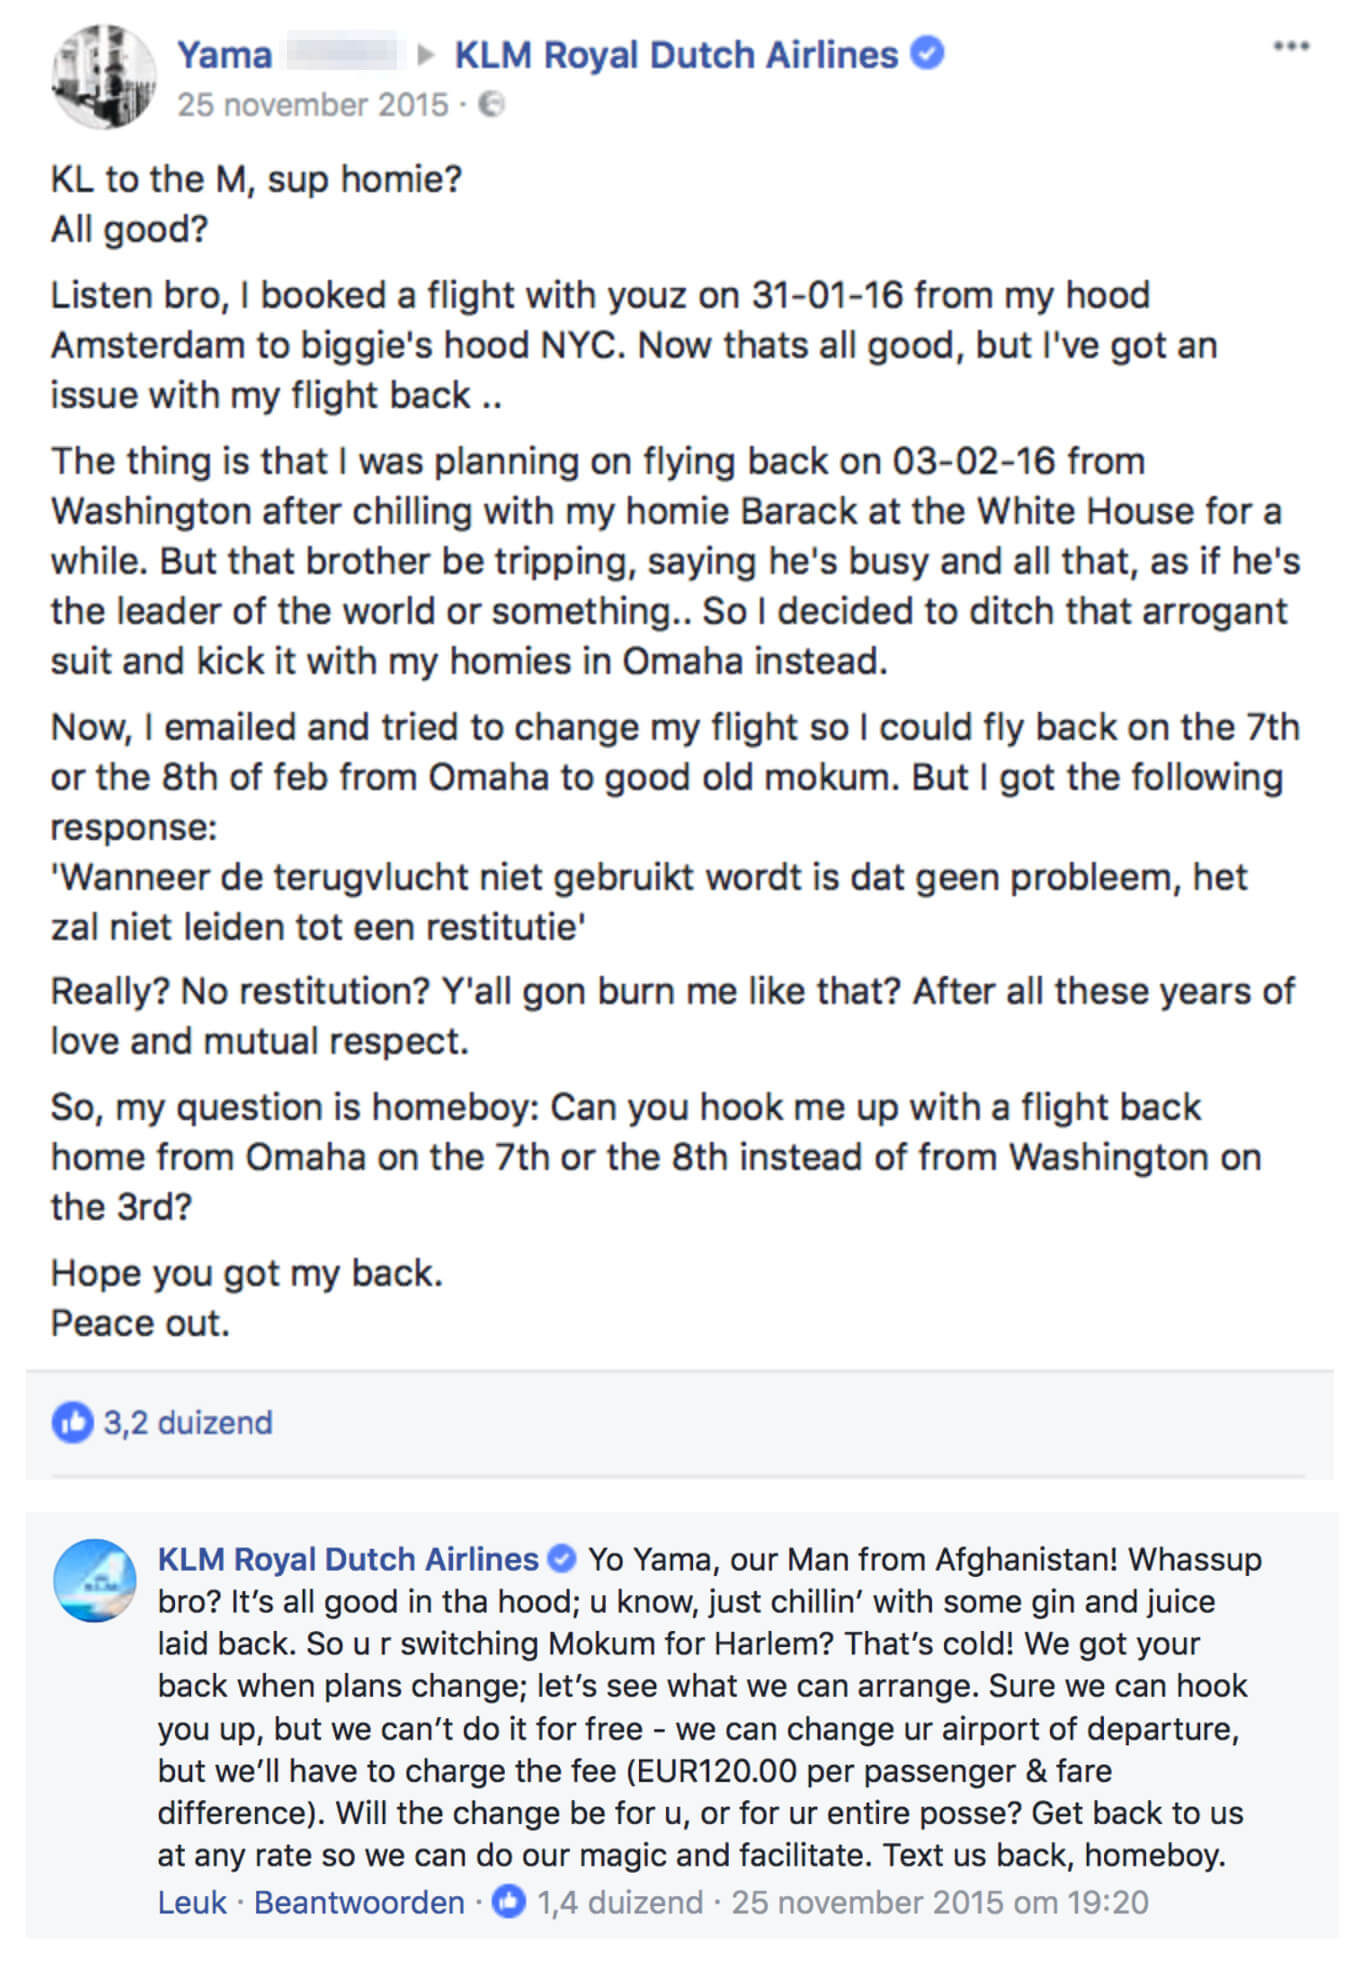Click verified badge in KLM's comment
This screenshot has width=1364, height=1964.
point(563,1558)
